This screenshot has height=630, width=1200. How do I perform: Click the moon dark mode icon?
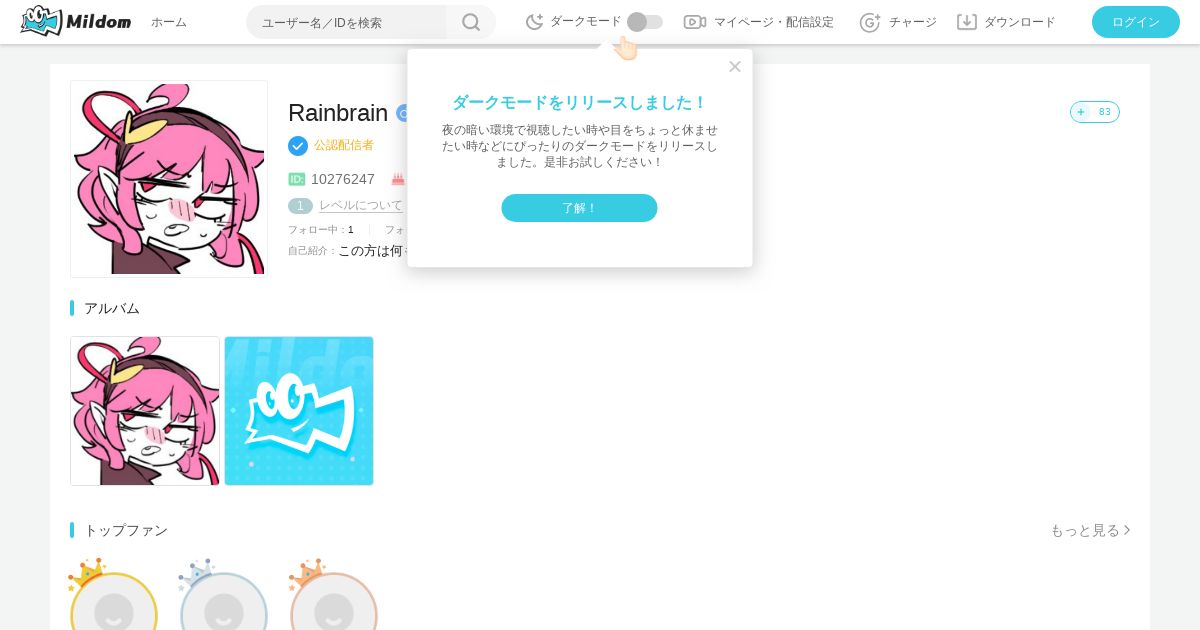coord(535,22)
